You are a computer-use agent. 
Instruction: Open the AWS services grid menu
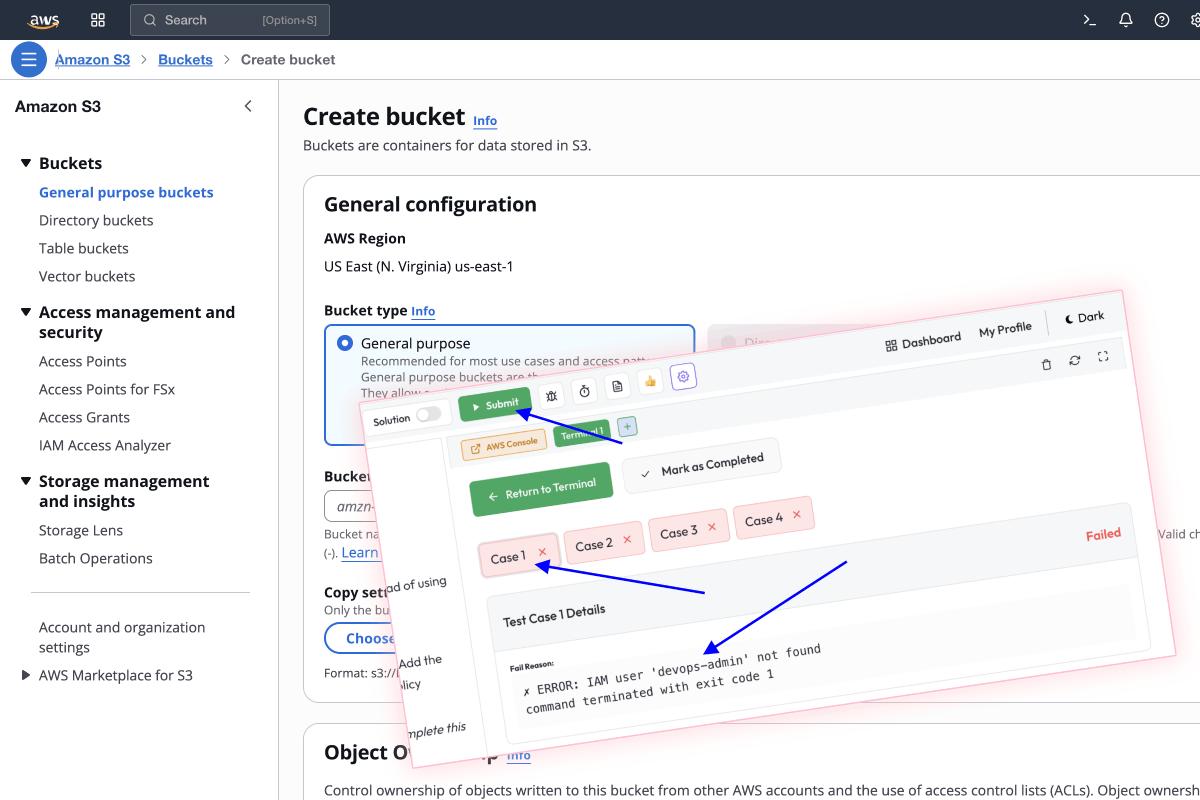pos(98,20)
